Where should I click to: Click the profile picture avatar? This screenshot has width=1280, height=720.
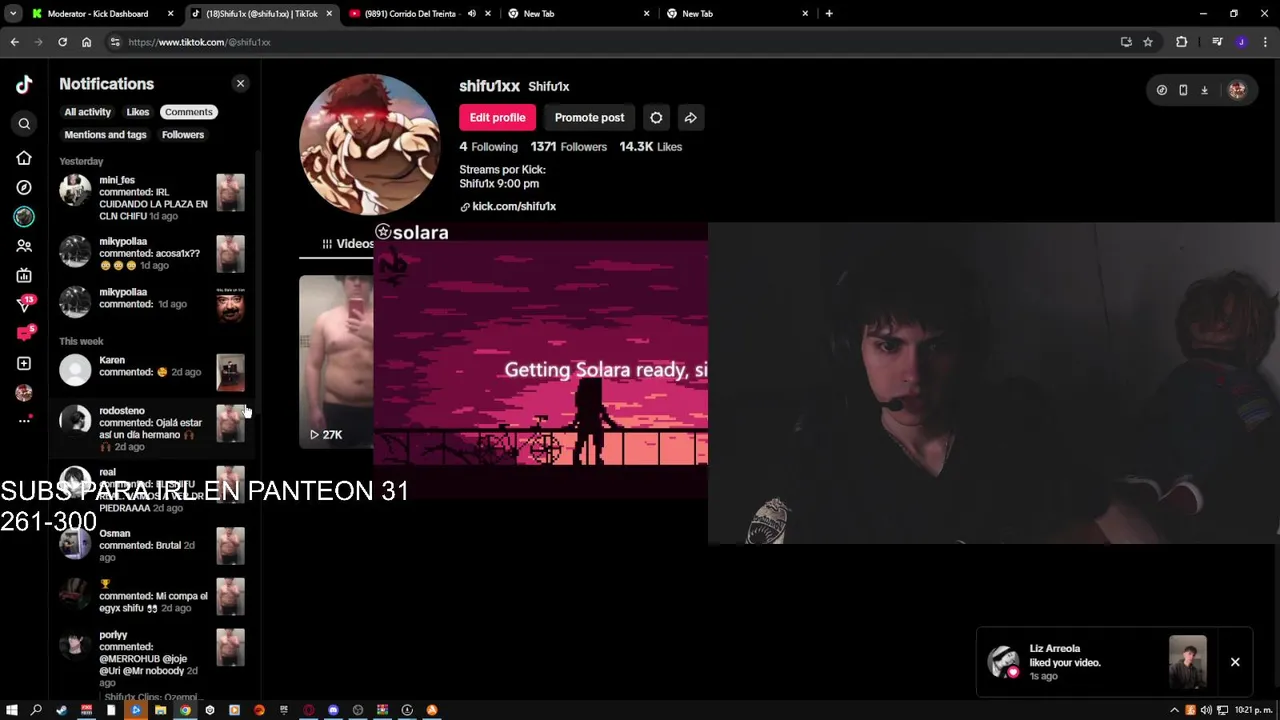370,144
